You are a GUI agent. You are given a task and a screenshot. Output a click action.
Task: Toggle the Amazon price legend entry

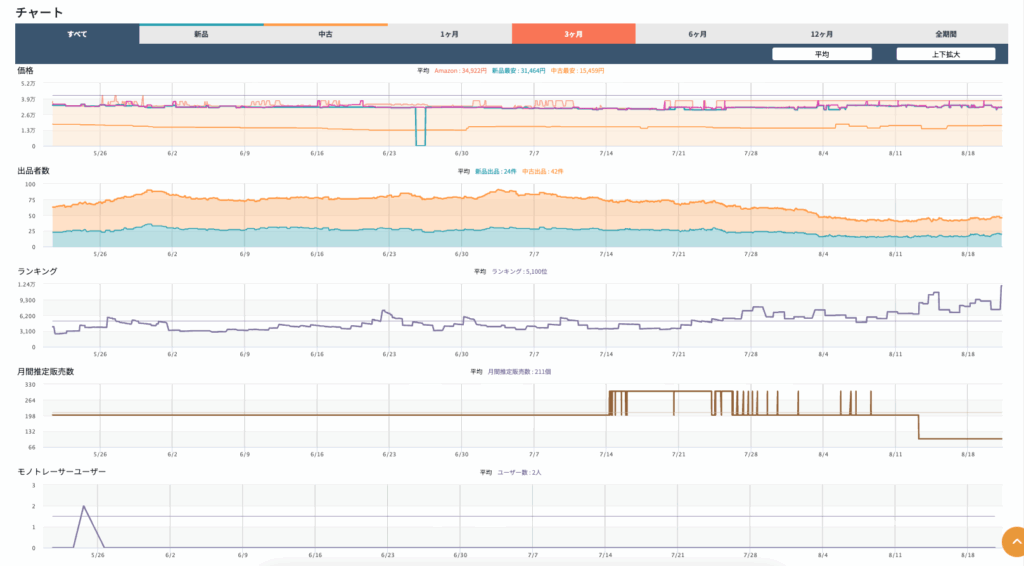(x=460, y=71)
